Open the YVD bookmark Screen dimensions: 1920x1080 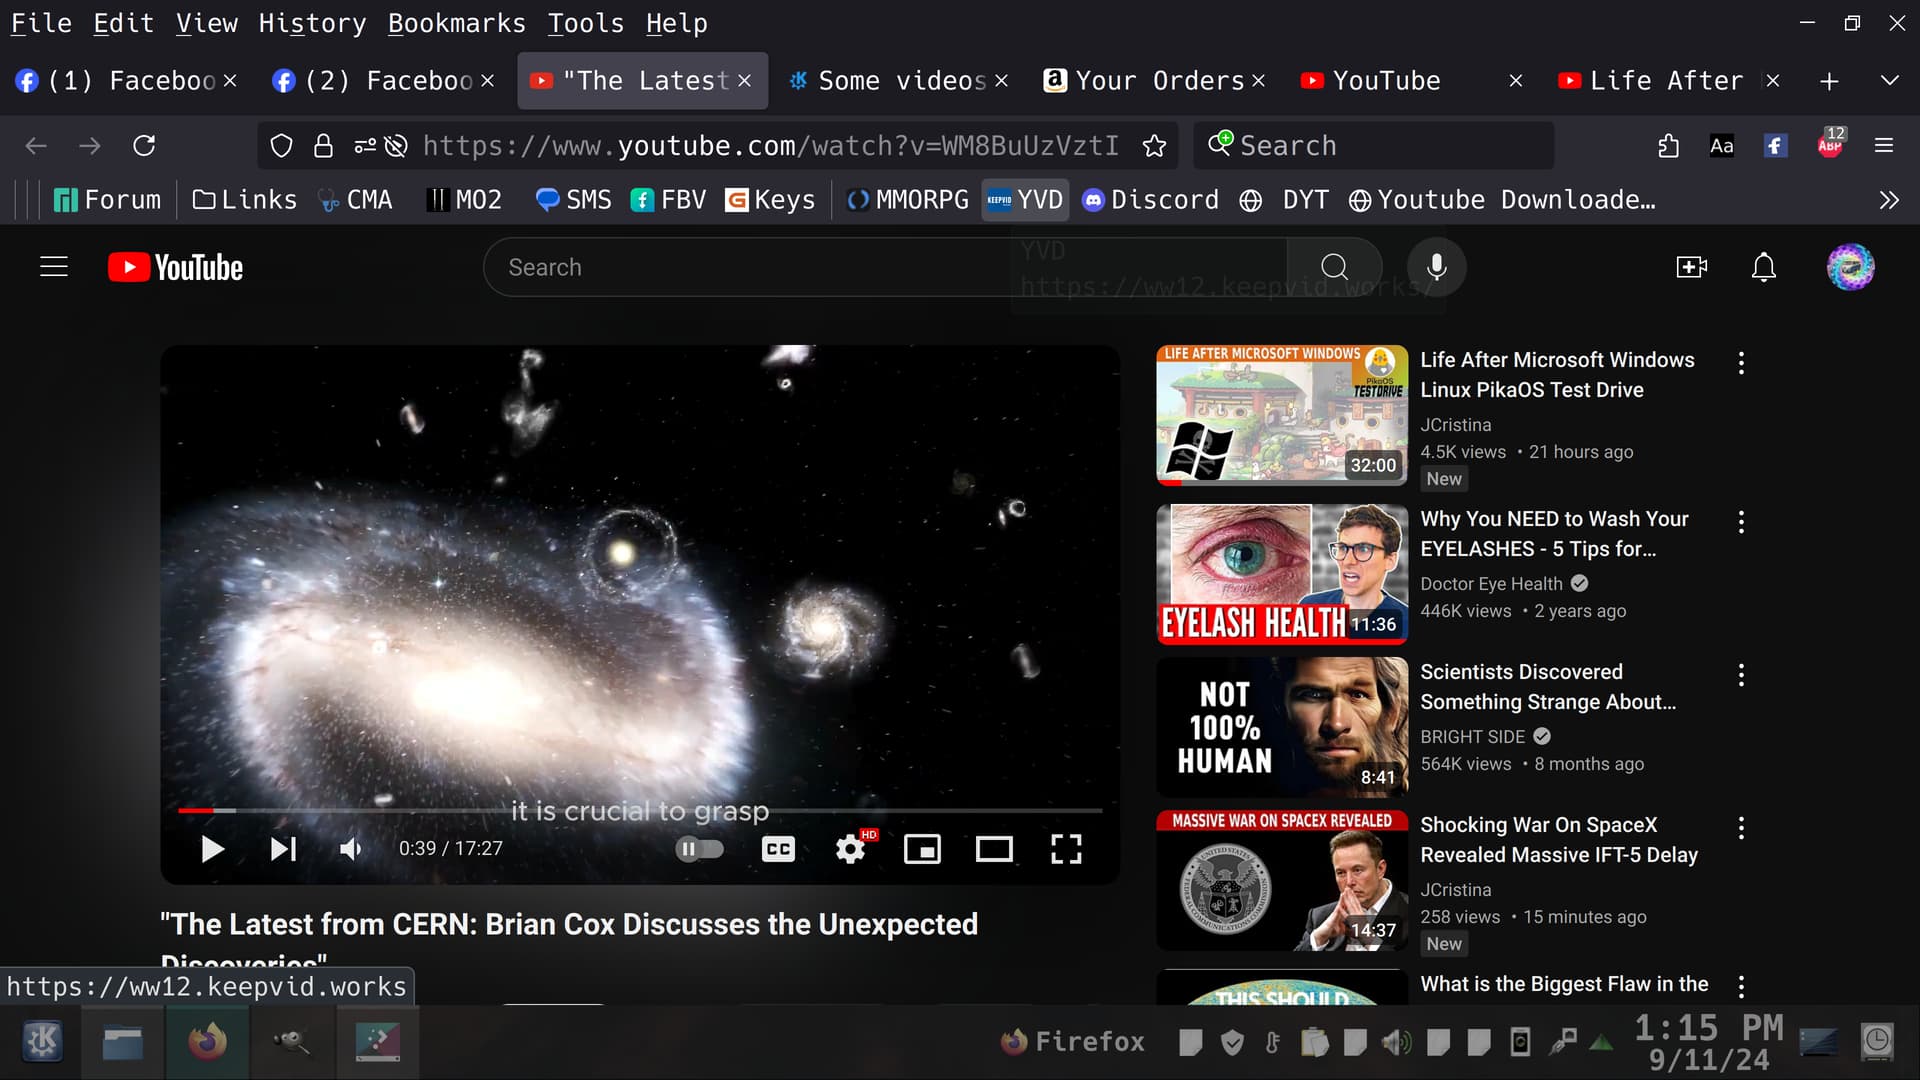[x=1026, y=200]
